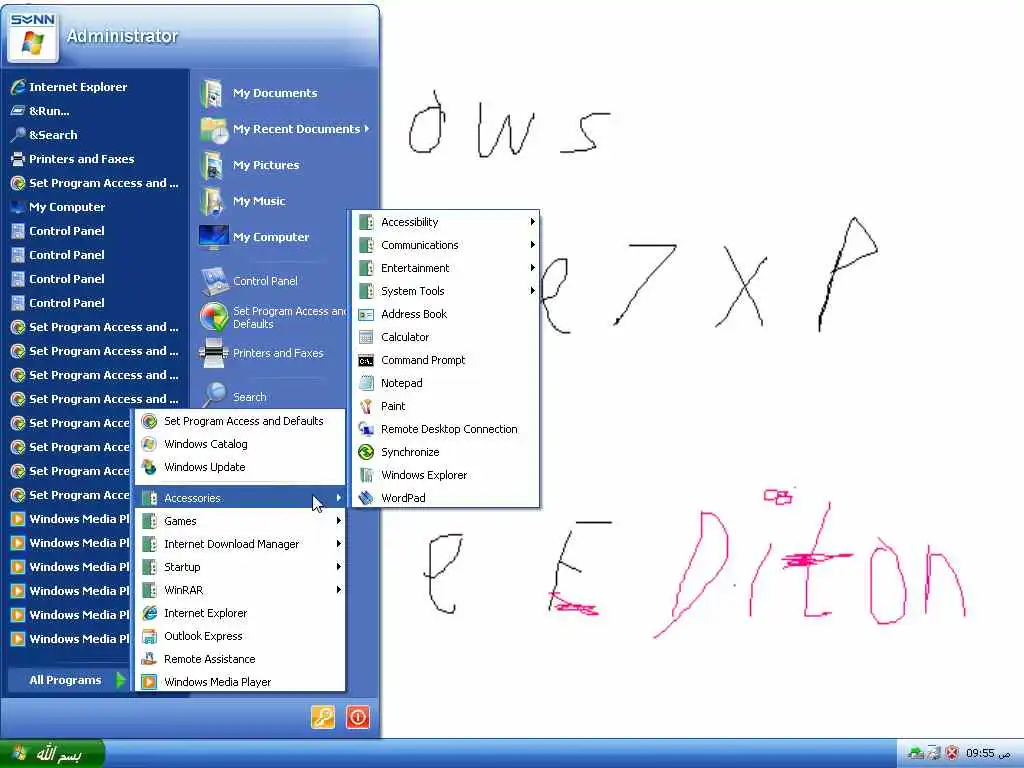Expand the Startup submenu
1024x768 pixels.
pyautogui.click(x=240, y=567)
